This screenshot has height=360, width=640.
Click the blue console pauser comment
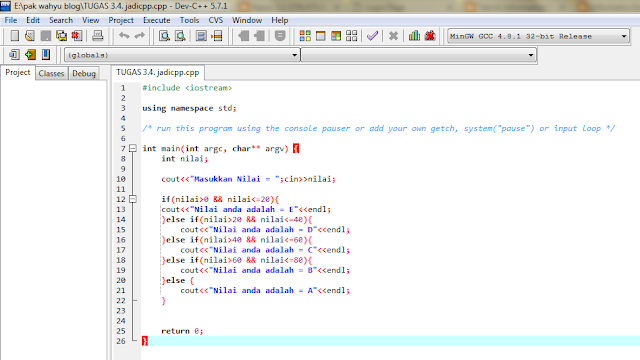(378, 128)
